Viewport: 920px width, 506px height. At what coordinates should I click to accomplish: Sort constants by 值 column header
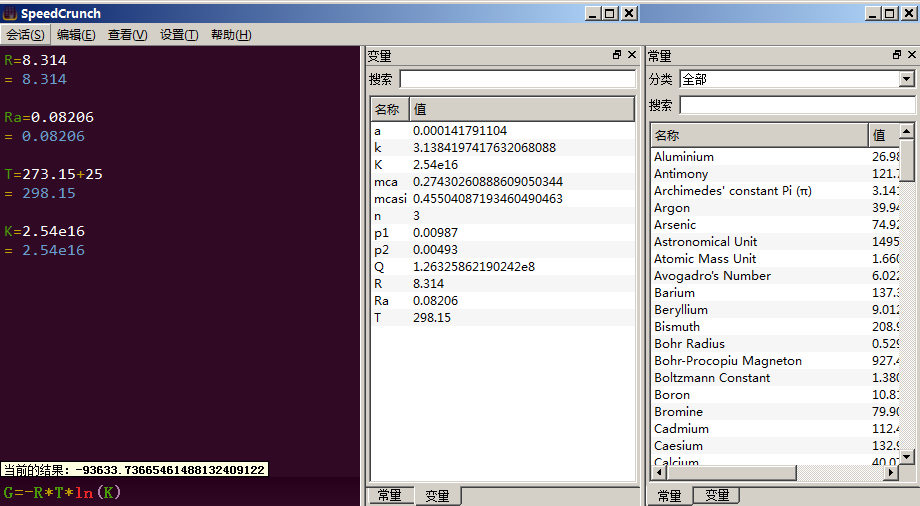pyautogui.click(x=884, y=136)
